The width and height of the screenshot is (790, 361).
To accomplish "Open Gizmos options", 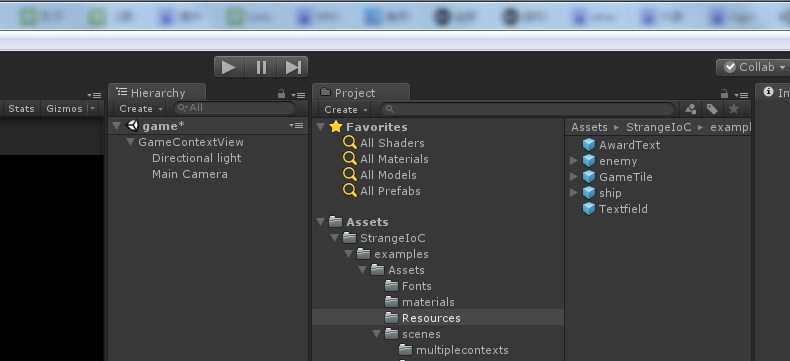I will point(64,108).
